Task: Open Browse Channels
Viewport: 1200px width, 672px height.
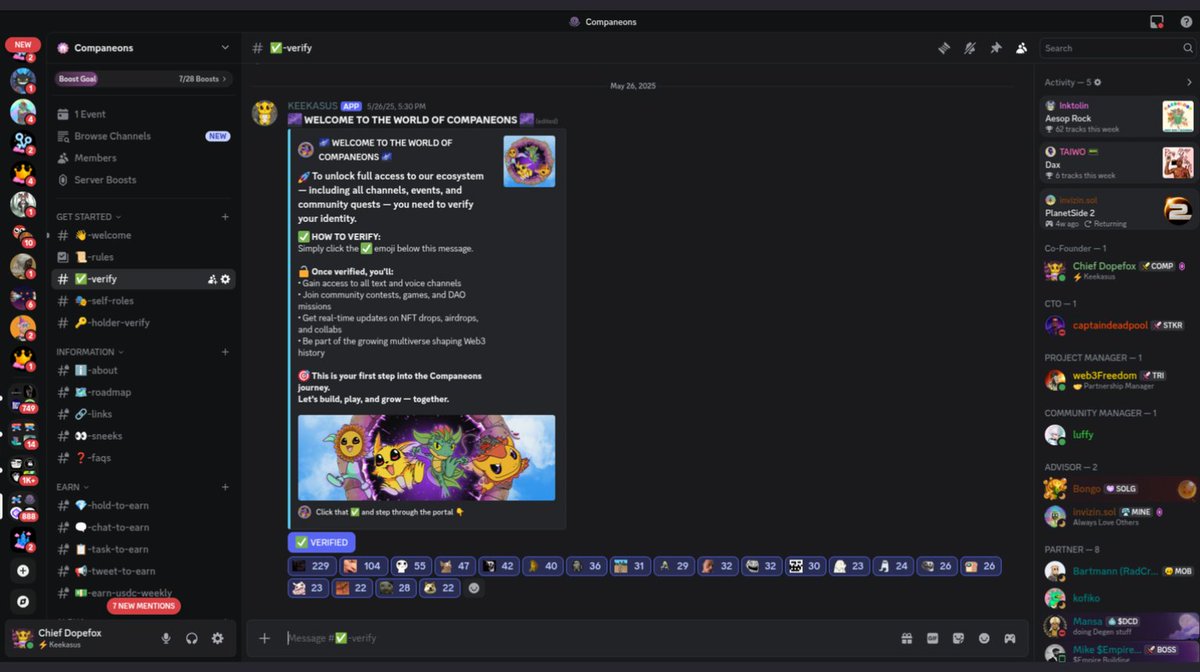Action: pyautogui.click(x=143, y=136)
